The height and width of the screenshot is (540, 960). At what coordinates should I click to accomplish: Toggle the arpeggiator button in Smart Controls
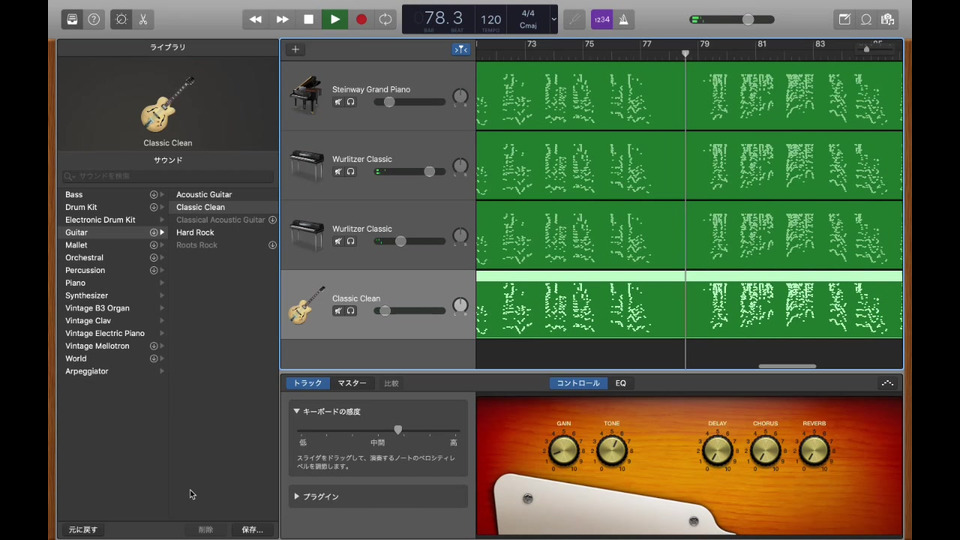coord(887,383)
